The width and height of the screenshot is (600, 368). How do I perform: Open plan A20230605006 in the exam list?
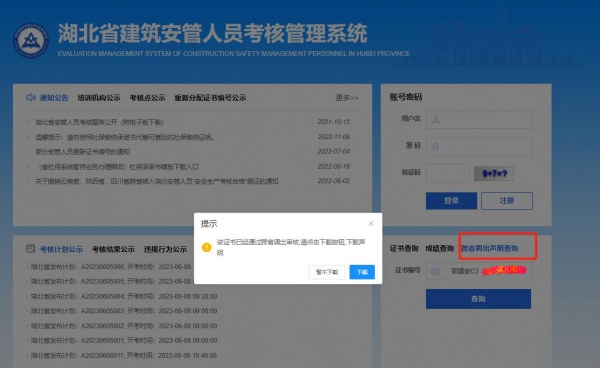coord(111,267)
